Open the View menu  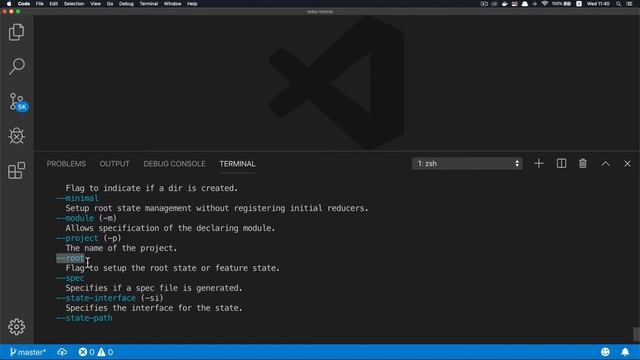coord(96,4)
